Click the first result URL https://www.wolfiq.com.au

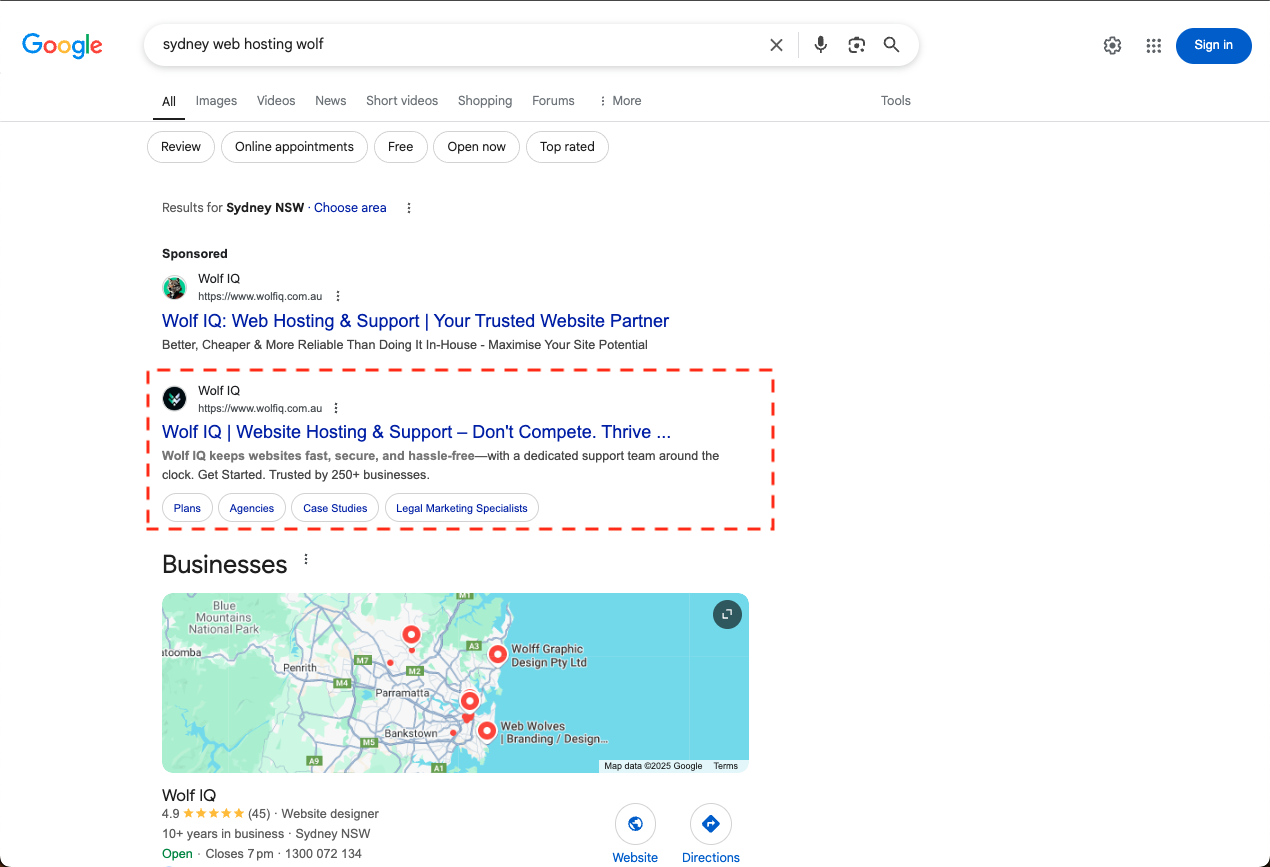click(x=260, y=296)
